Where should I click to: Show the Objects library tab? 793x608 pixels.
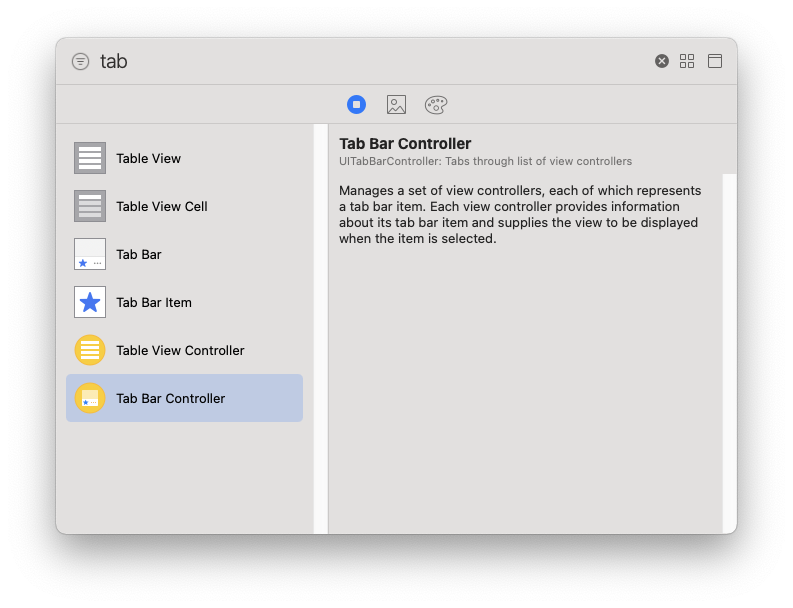point(357,105)
